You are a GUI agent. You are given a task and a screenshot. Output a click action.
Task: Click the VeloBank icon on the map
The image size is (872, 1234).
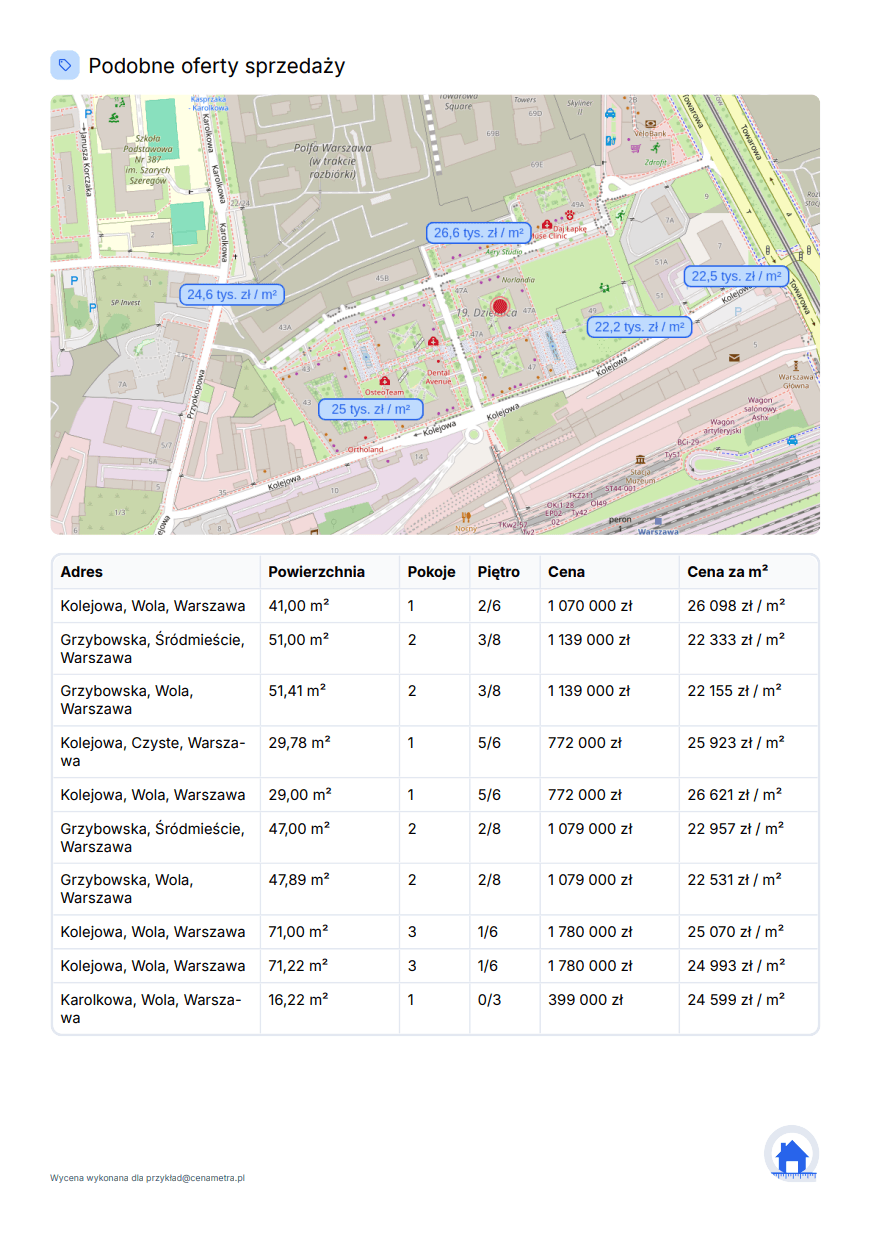point(650,123)
